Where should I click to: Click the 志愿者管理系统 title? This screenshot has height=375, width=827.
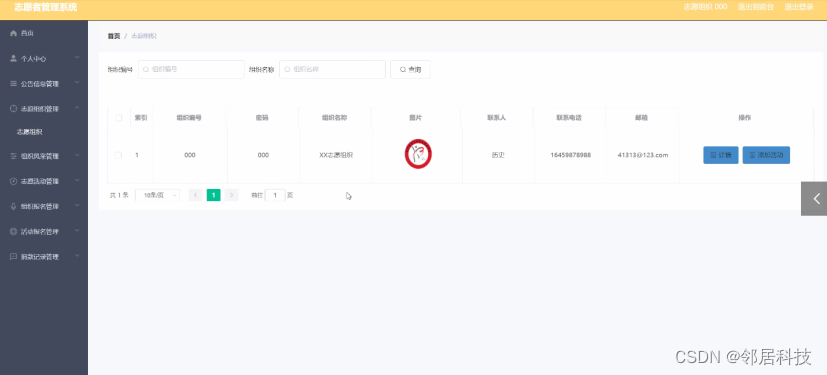(x=45, y=7)
